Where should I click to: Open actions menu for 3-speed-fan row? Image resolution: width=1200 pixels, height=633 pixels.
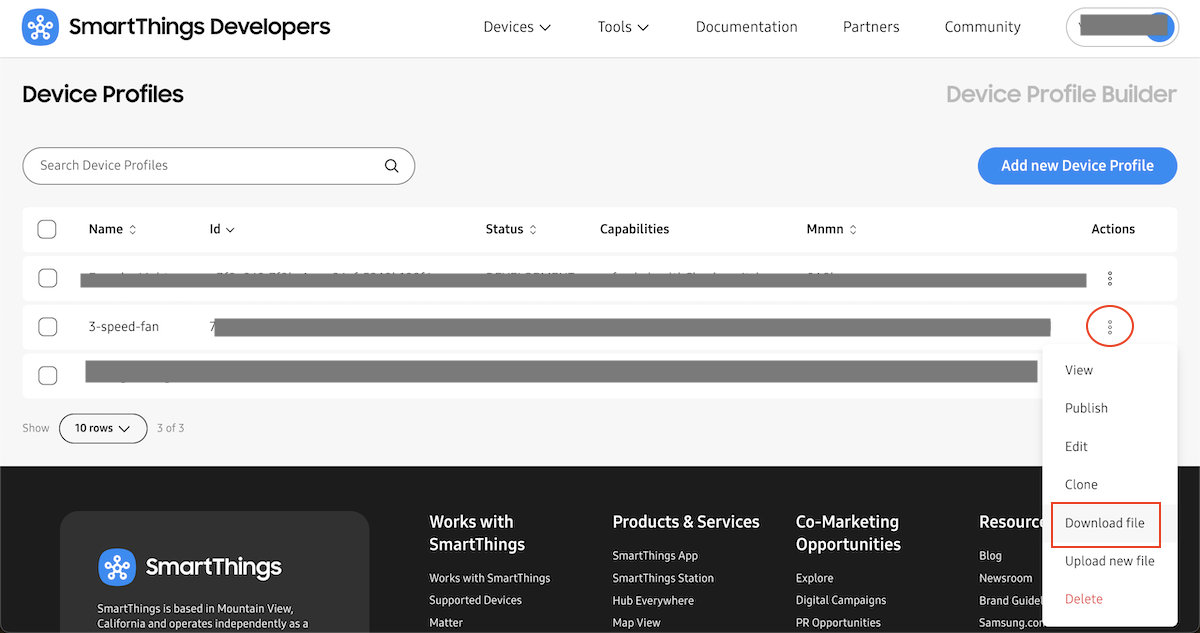(x=1110, y=327)
